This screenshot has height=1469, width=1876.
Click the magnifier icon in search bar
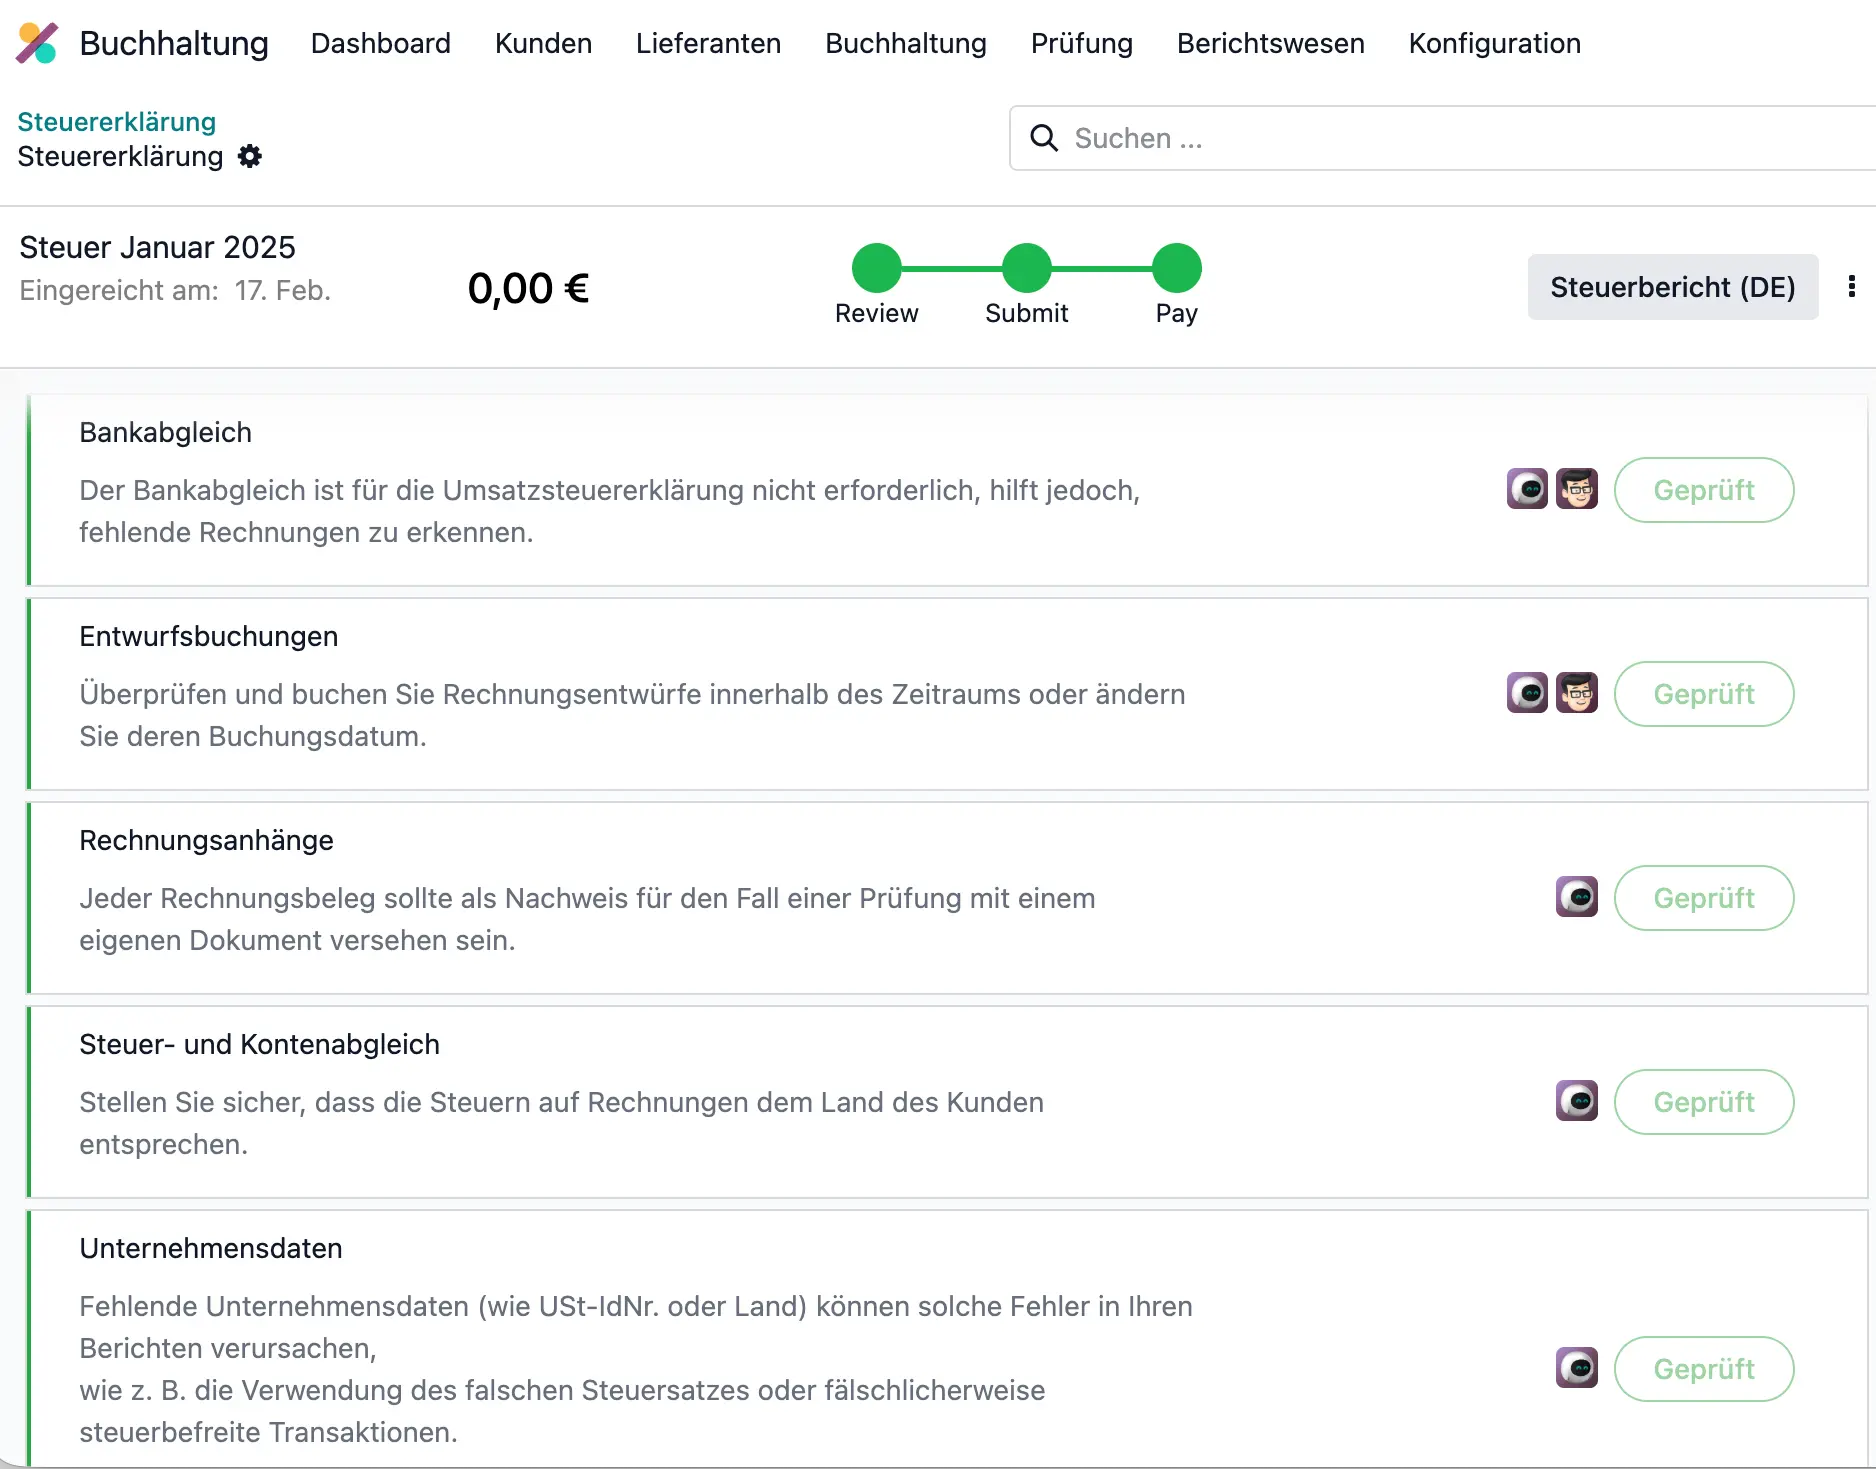(x=1044, y=138)
